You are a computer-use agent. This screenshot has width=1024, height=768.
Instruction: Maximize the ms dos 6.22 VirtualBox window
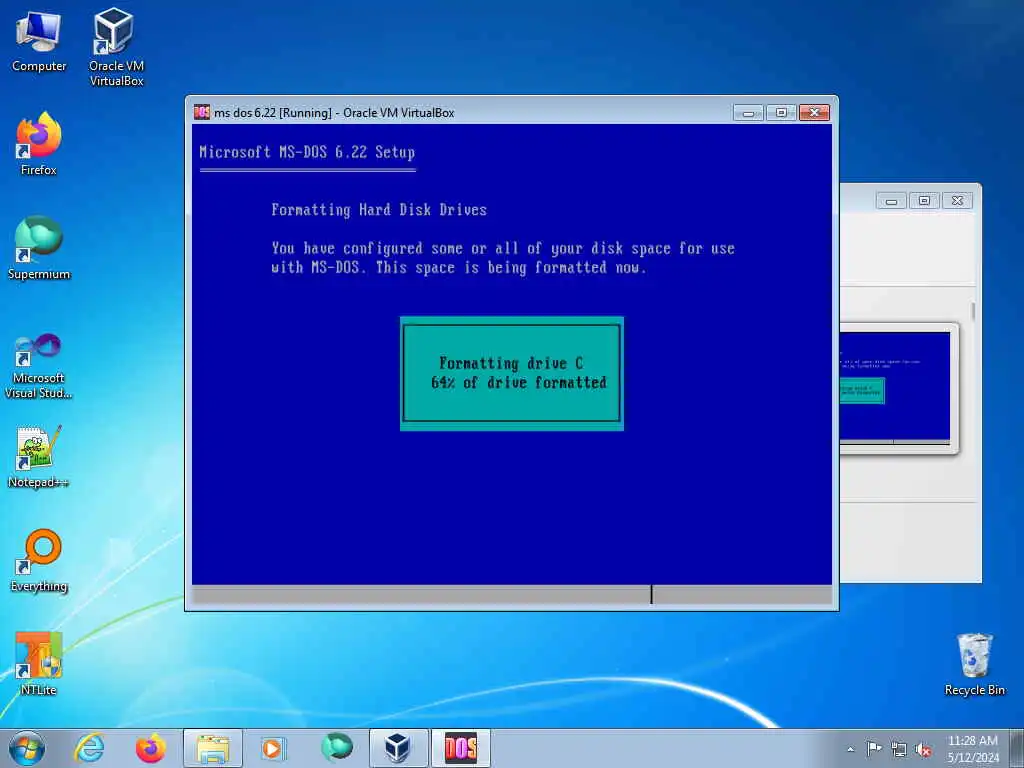[x=781, y=112]
